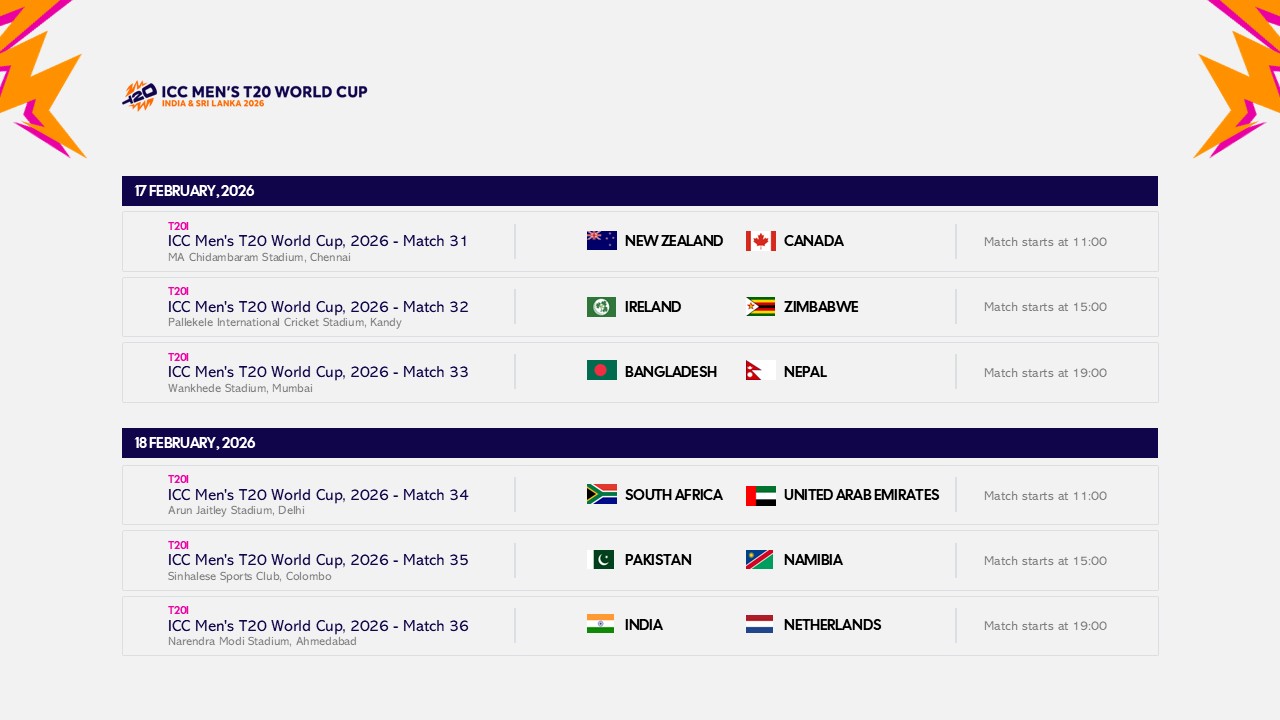Select the T20I label on Match 31
Screen dimensions: 1280x720
(178, 226)
